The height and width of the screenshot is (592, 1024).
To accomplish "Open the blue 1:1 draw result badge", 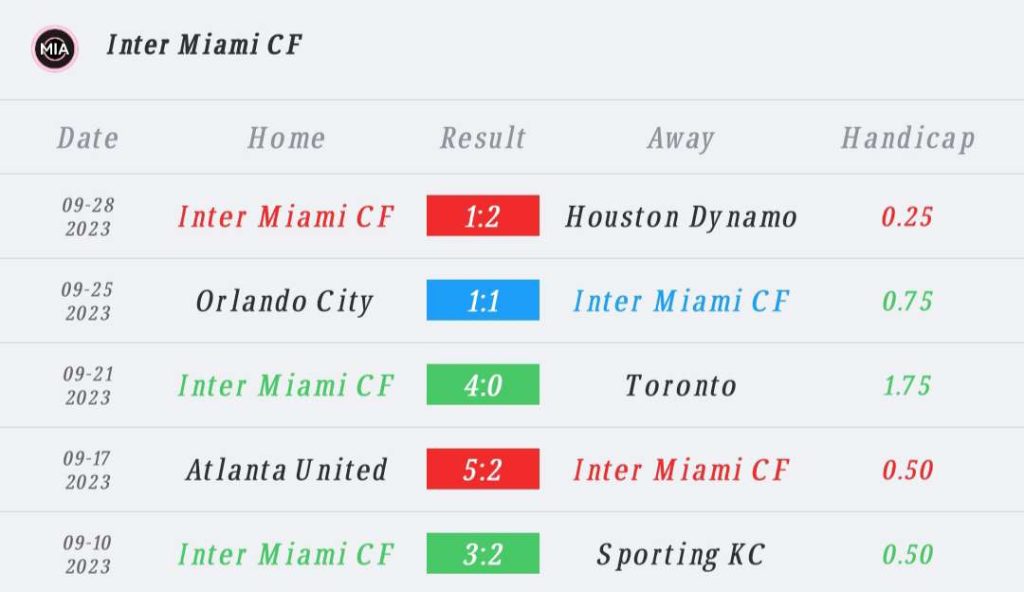I will point(483,301).
